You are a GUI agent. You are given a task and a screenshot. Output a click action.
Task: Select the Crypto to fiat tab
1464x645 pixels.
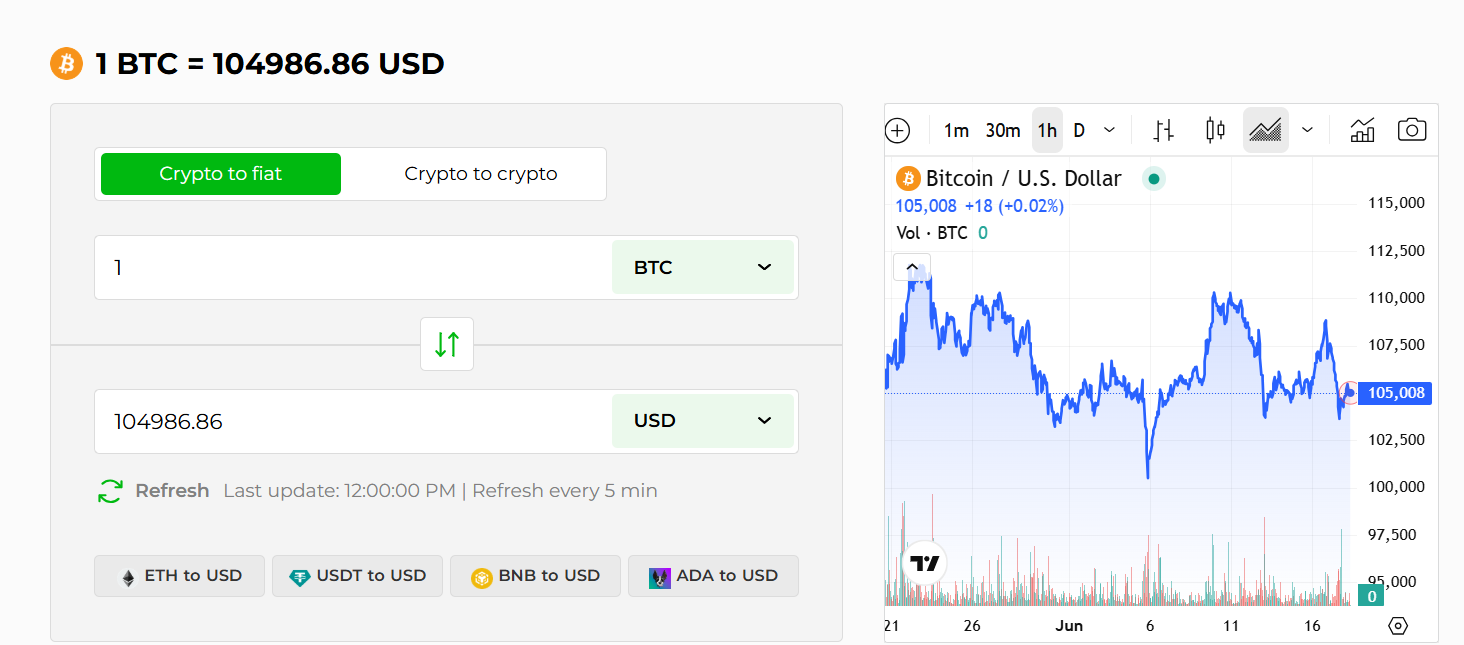220,173
